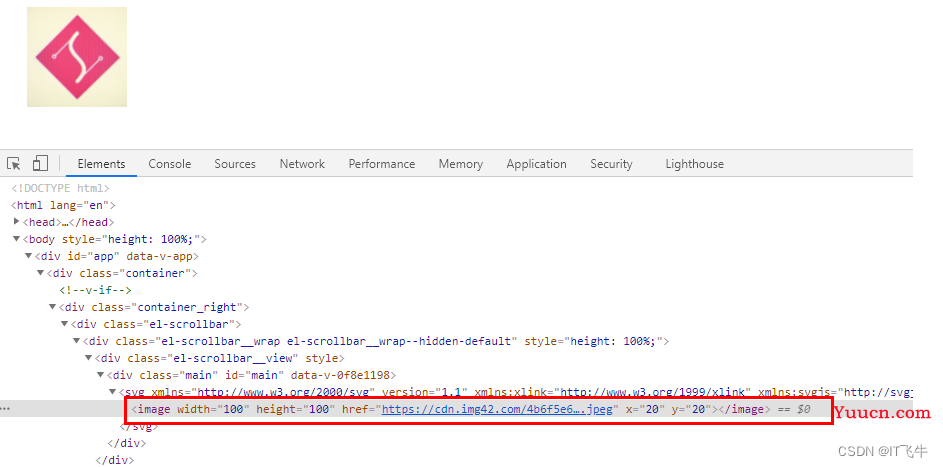
Task: Expand the head element node
Action: pyautogui.click(x=17, y=222)
